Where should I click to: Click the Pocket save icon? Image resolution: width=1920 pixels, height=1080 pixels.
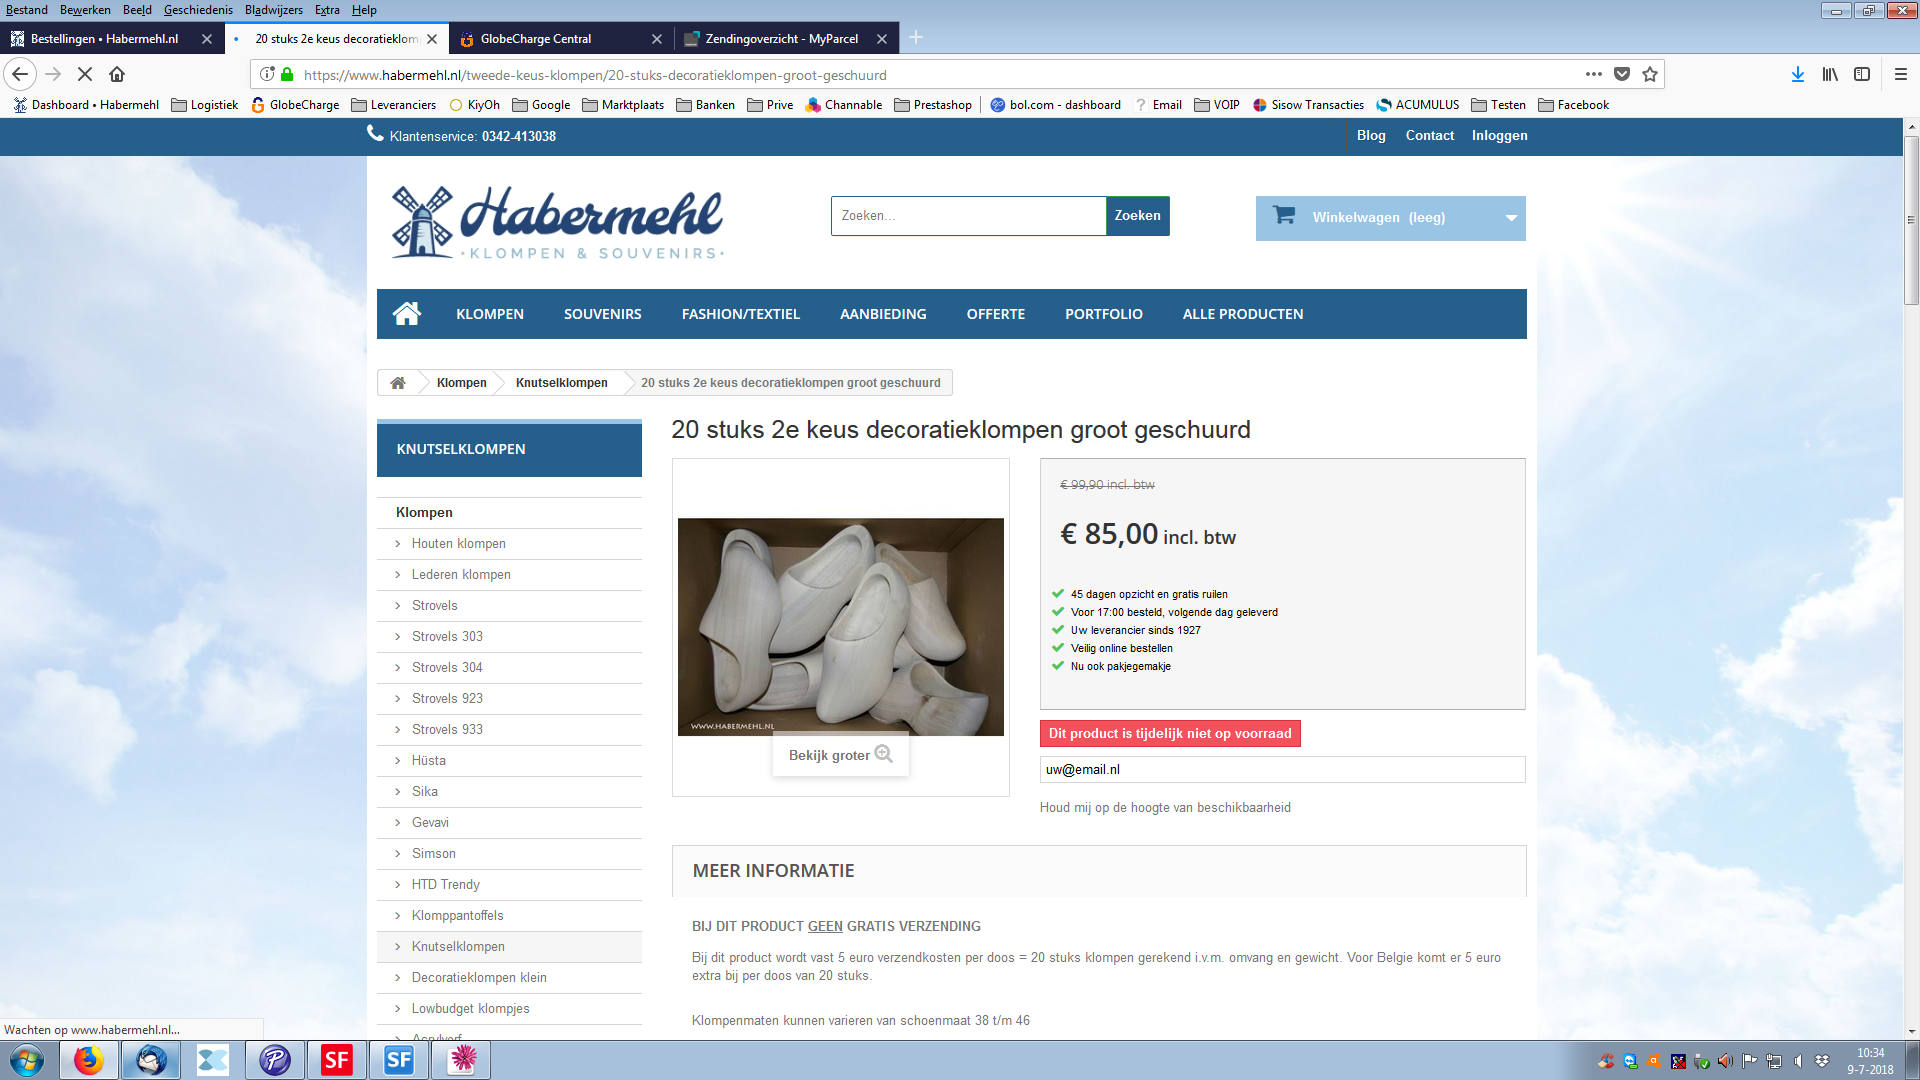coord(1622,74)
